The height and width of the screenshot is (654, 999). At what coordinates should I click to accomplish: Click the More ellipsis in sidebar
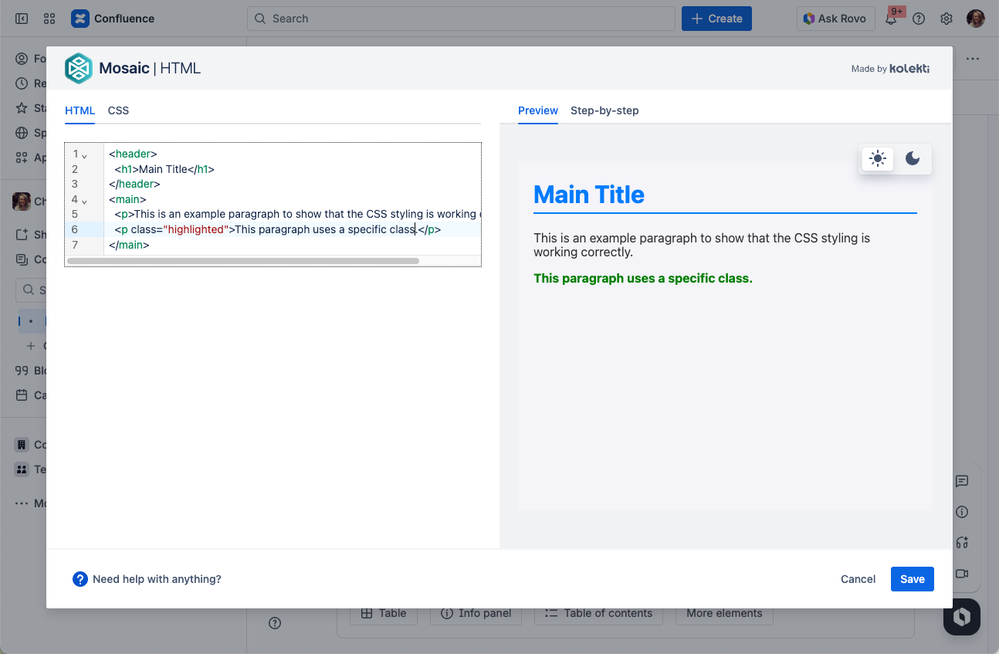click(x=22, y=504)
